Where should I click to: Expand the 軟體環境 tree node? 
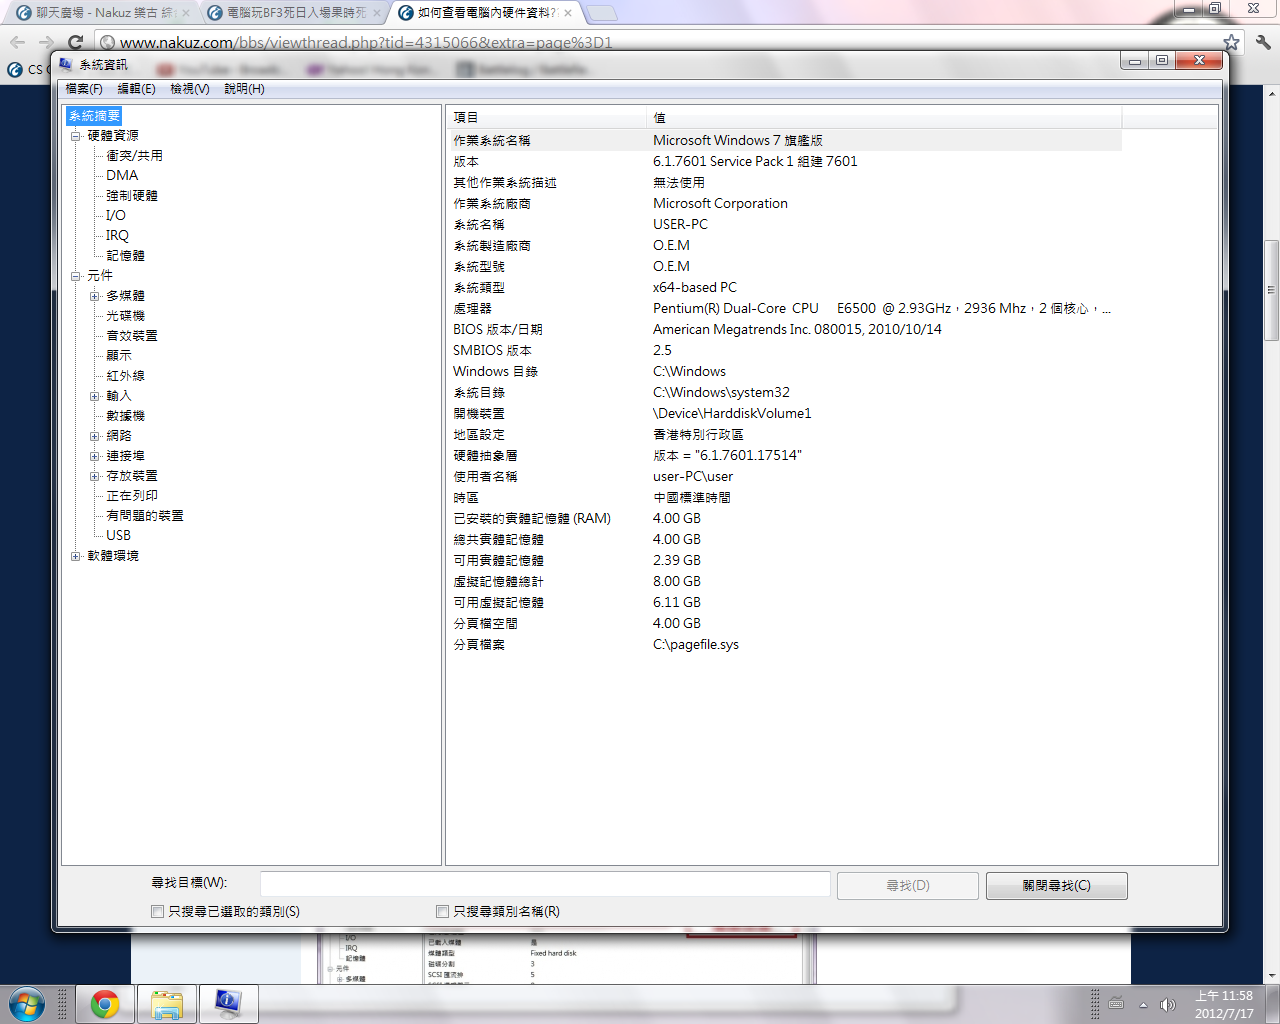point(75,556)
